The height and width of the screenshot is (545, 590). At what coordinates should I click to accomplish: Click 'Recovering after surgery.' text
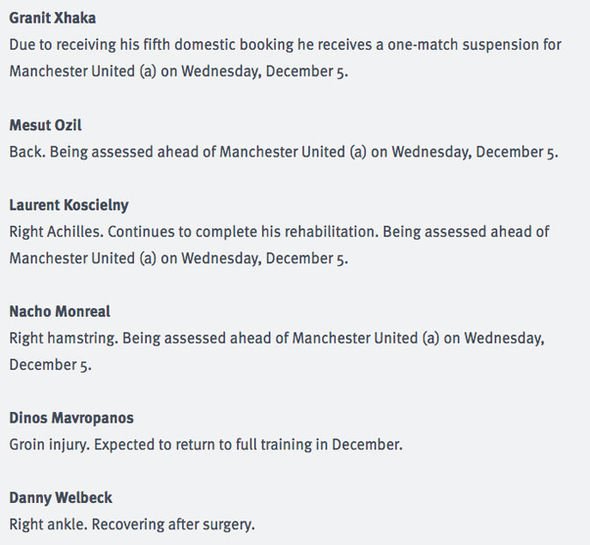coord(173,525)
